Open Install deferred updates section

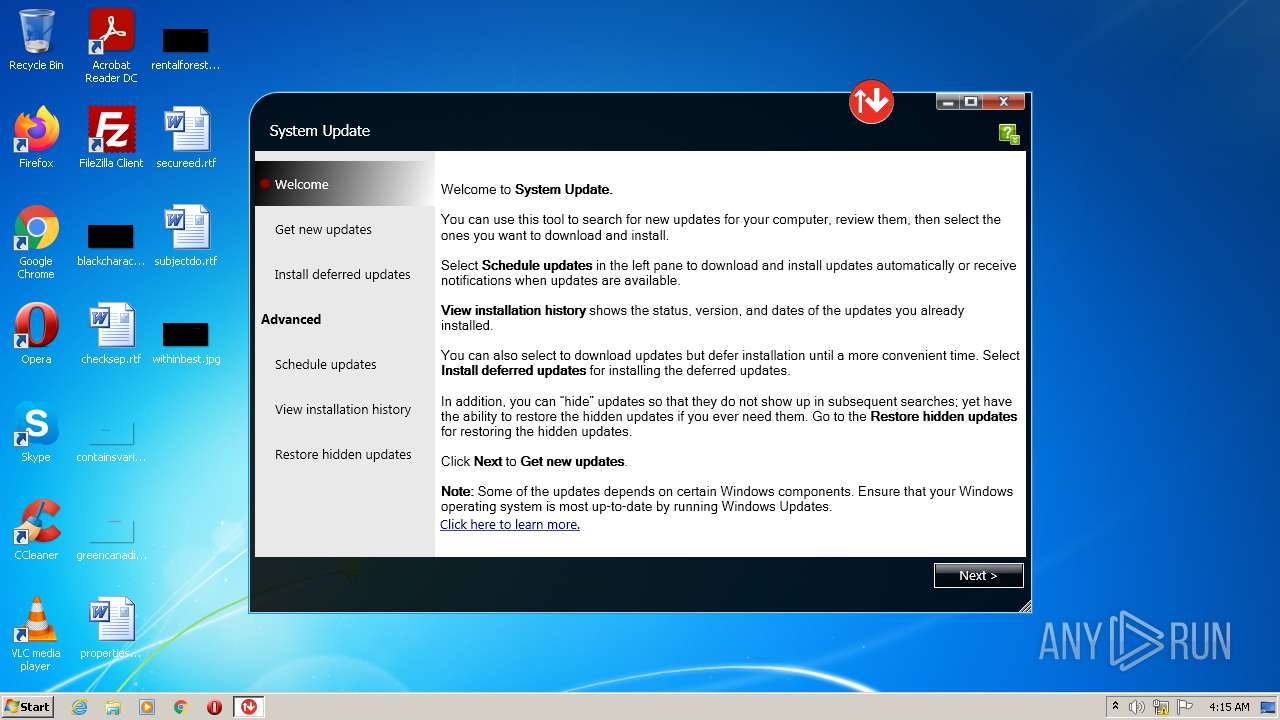coord(345,274)
